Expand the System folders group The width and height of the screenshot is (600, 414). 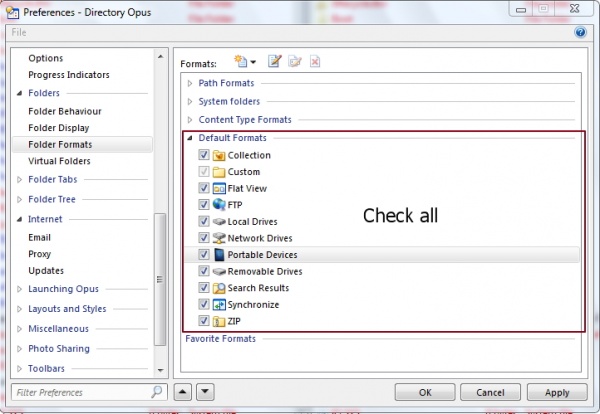[190, 102]
